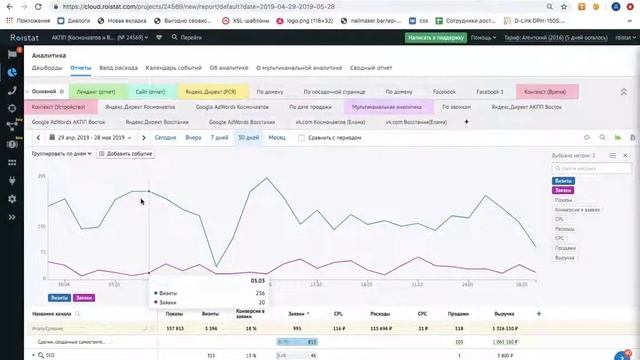Click the settings gear next to Основной tab
Viewport: 640px width, 360px height.
coord(62,91)
